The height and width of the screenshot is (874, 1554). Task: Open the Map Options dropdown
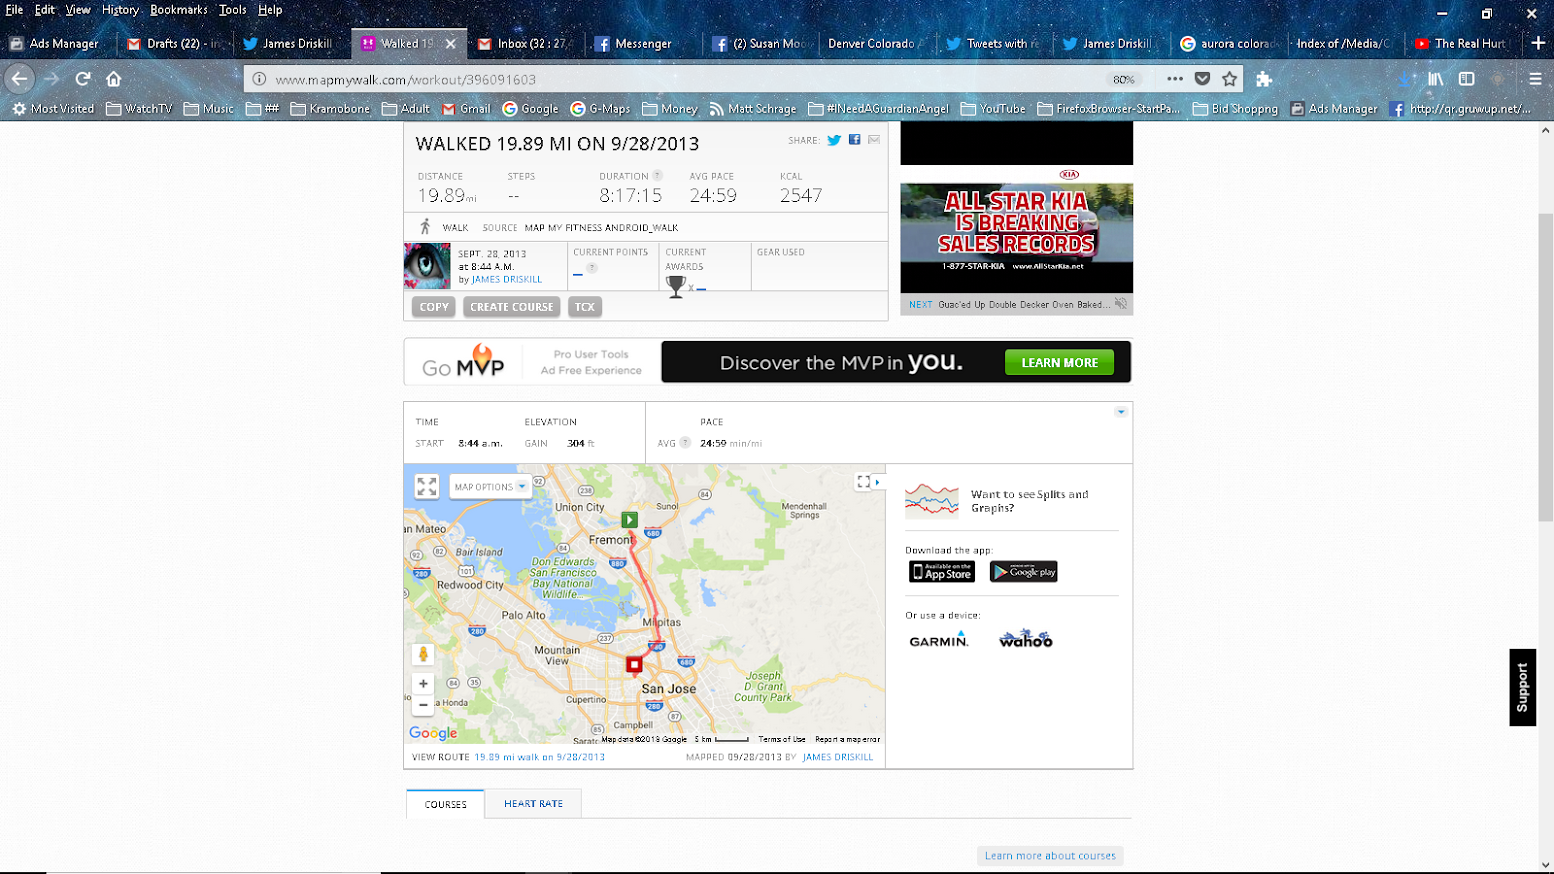coord(490,487)
